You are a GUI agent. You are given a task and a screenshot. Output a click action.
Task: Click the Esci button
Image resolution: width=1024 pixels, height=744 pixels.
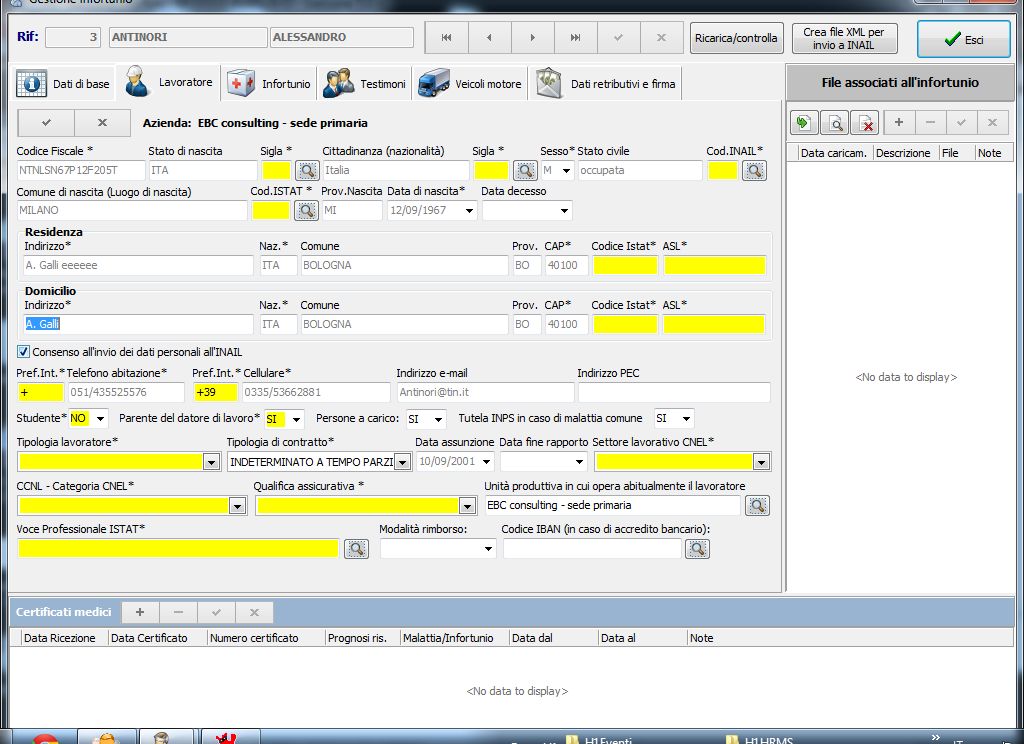click(x=963, y=39)
